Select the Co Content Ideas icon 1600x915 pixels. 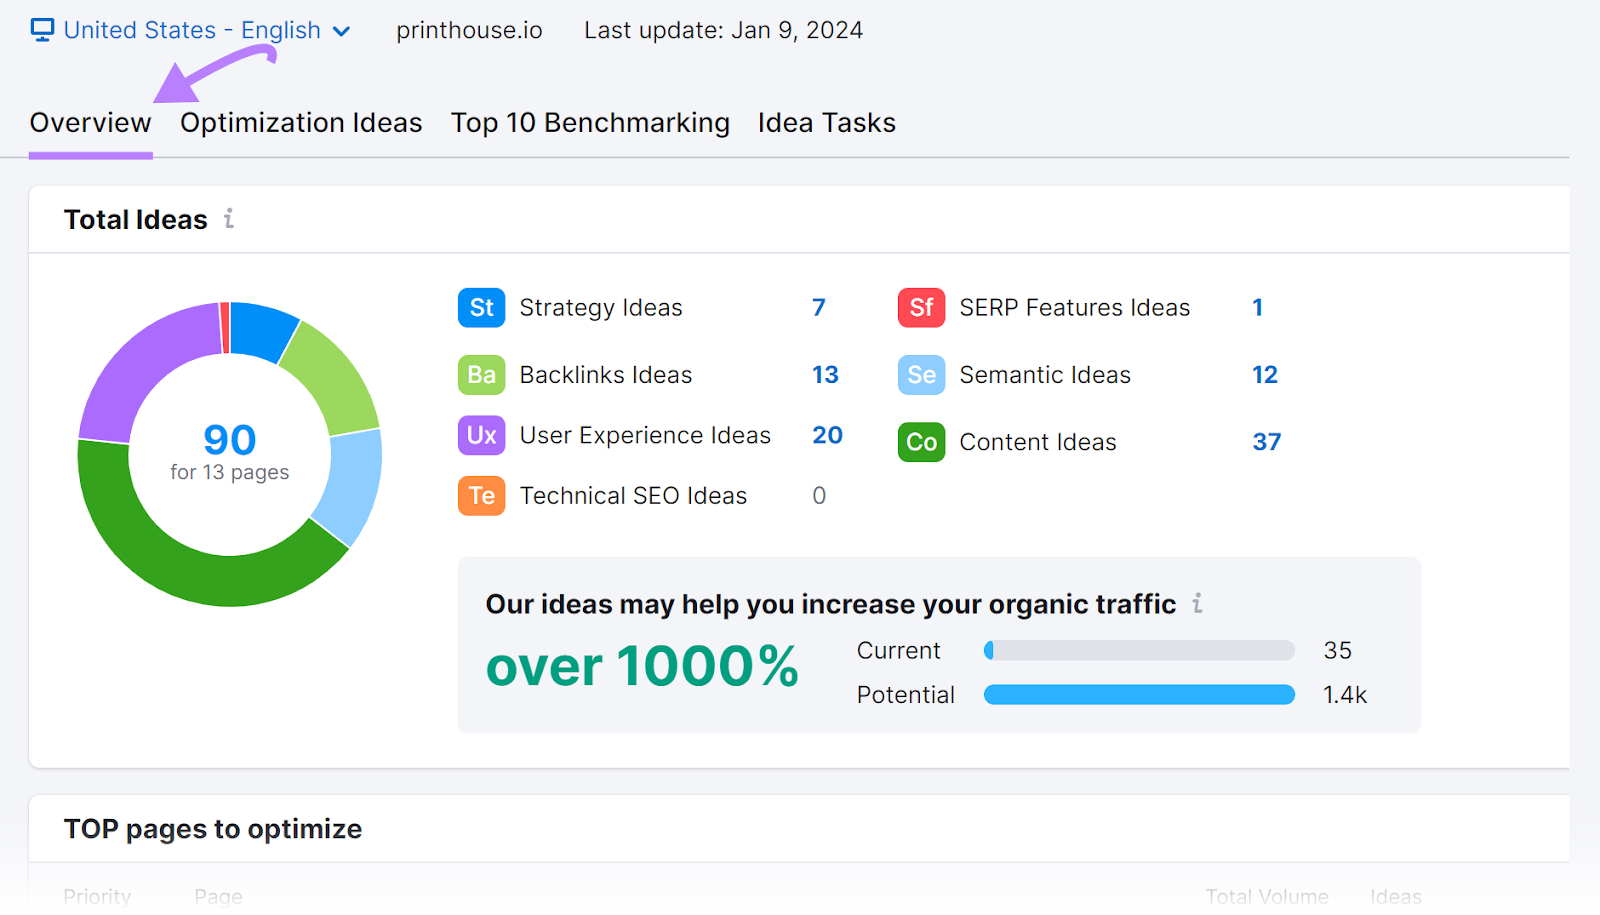point(920,441)
